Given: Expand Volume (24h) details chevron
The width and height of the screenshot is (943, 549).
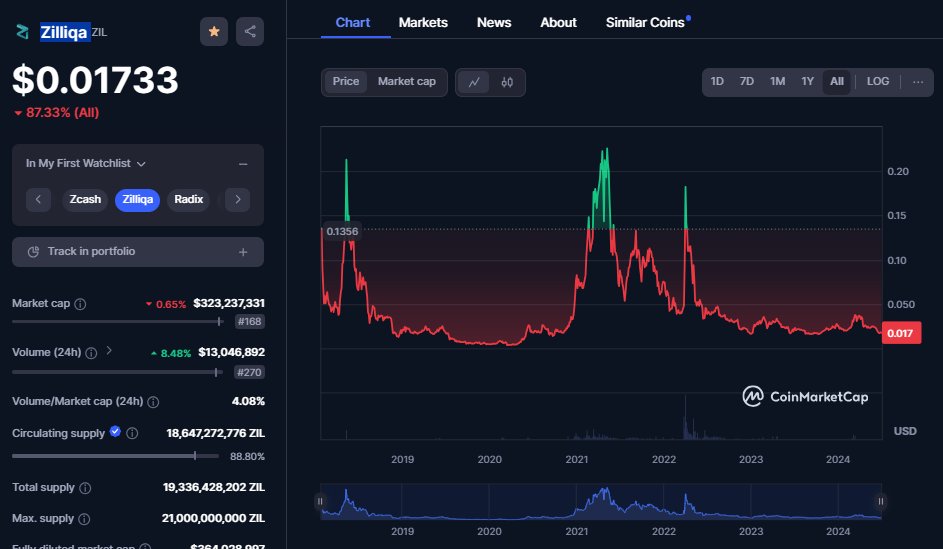Looking at the screenshot, I should 109,350.
